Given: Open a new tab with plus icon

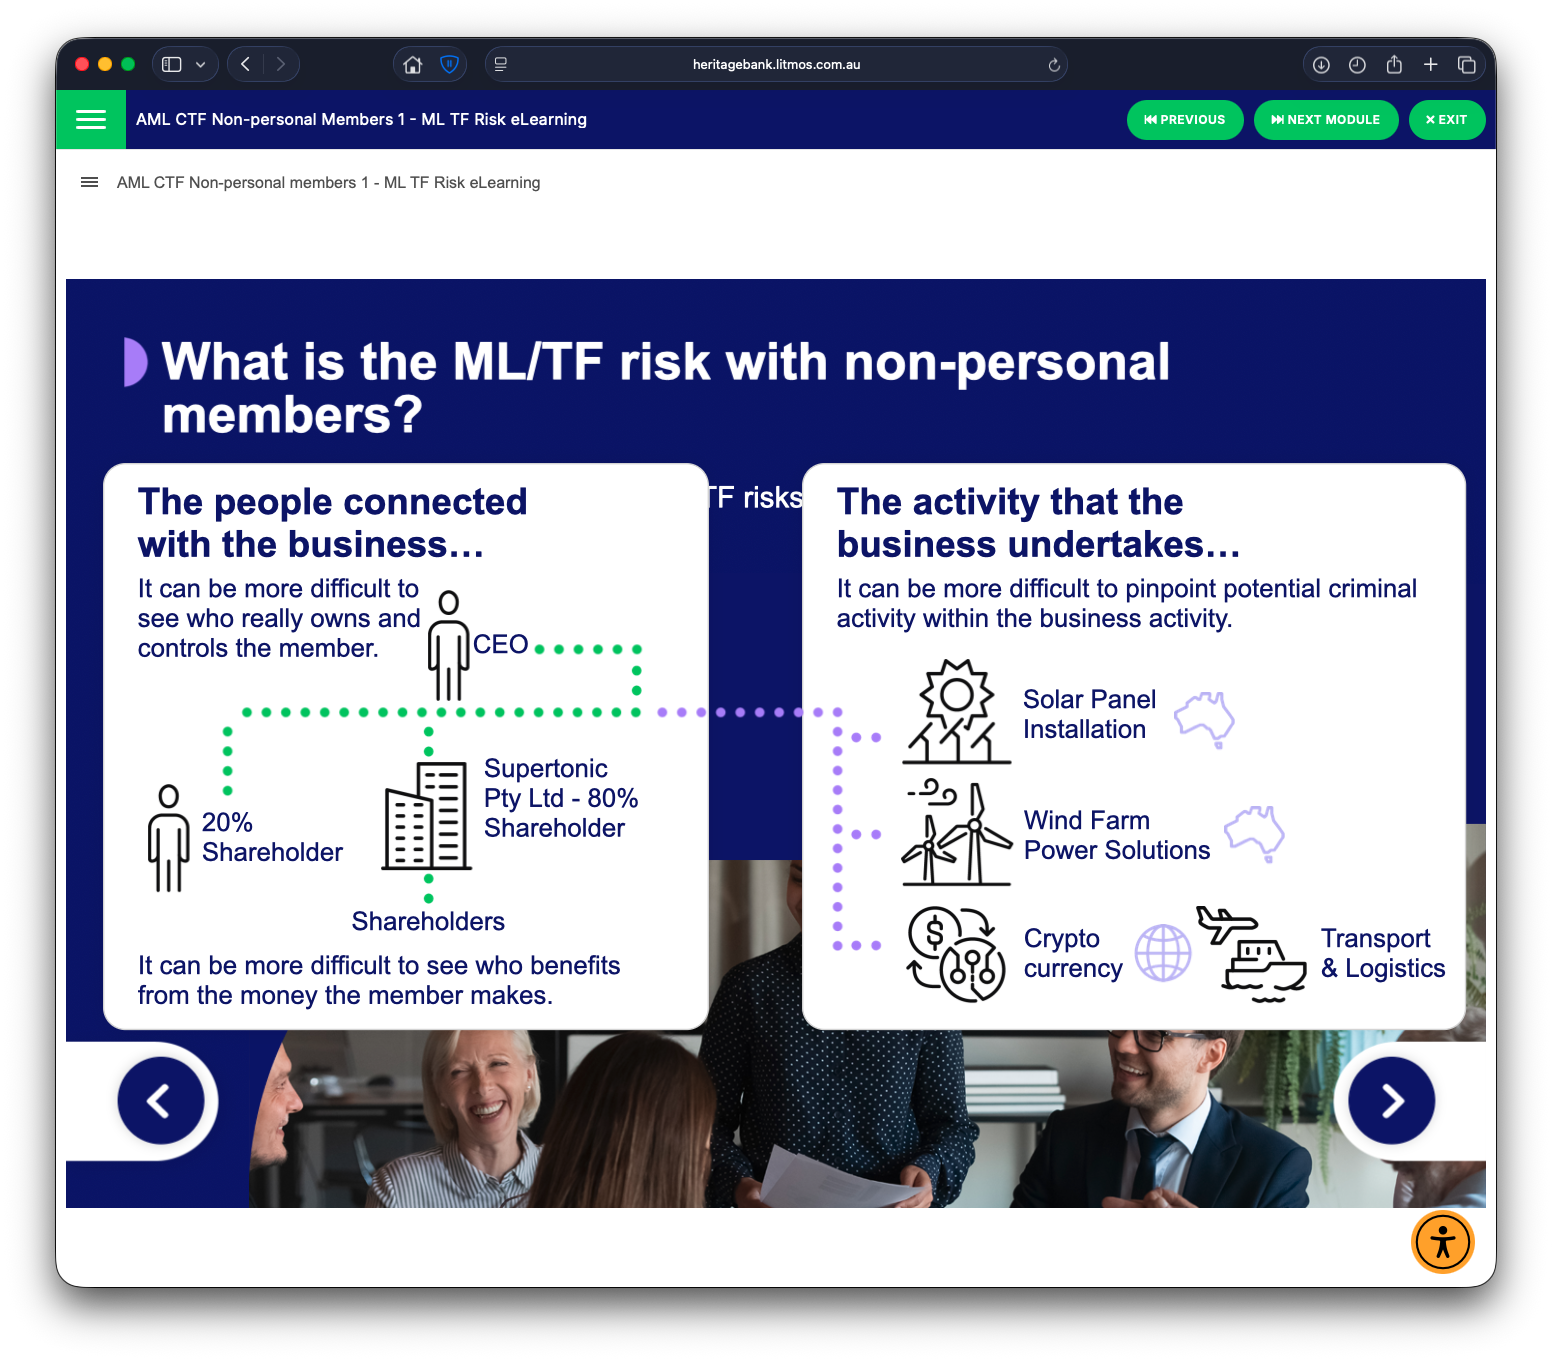Looking at the screenshot, I should tap(1431, 64).
